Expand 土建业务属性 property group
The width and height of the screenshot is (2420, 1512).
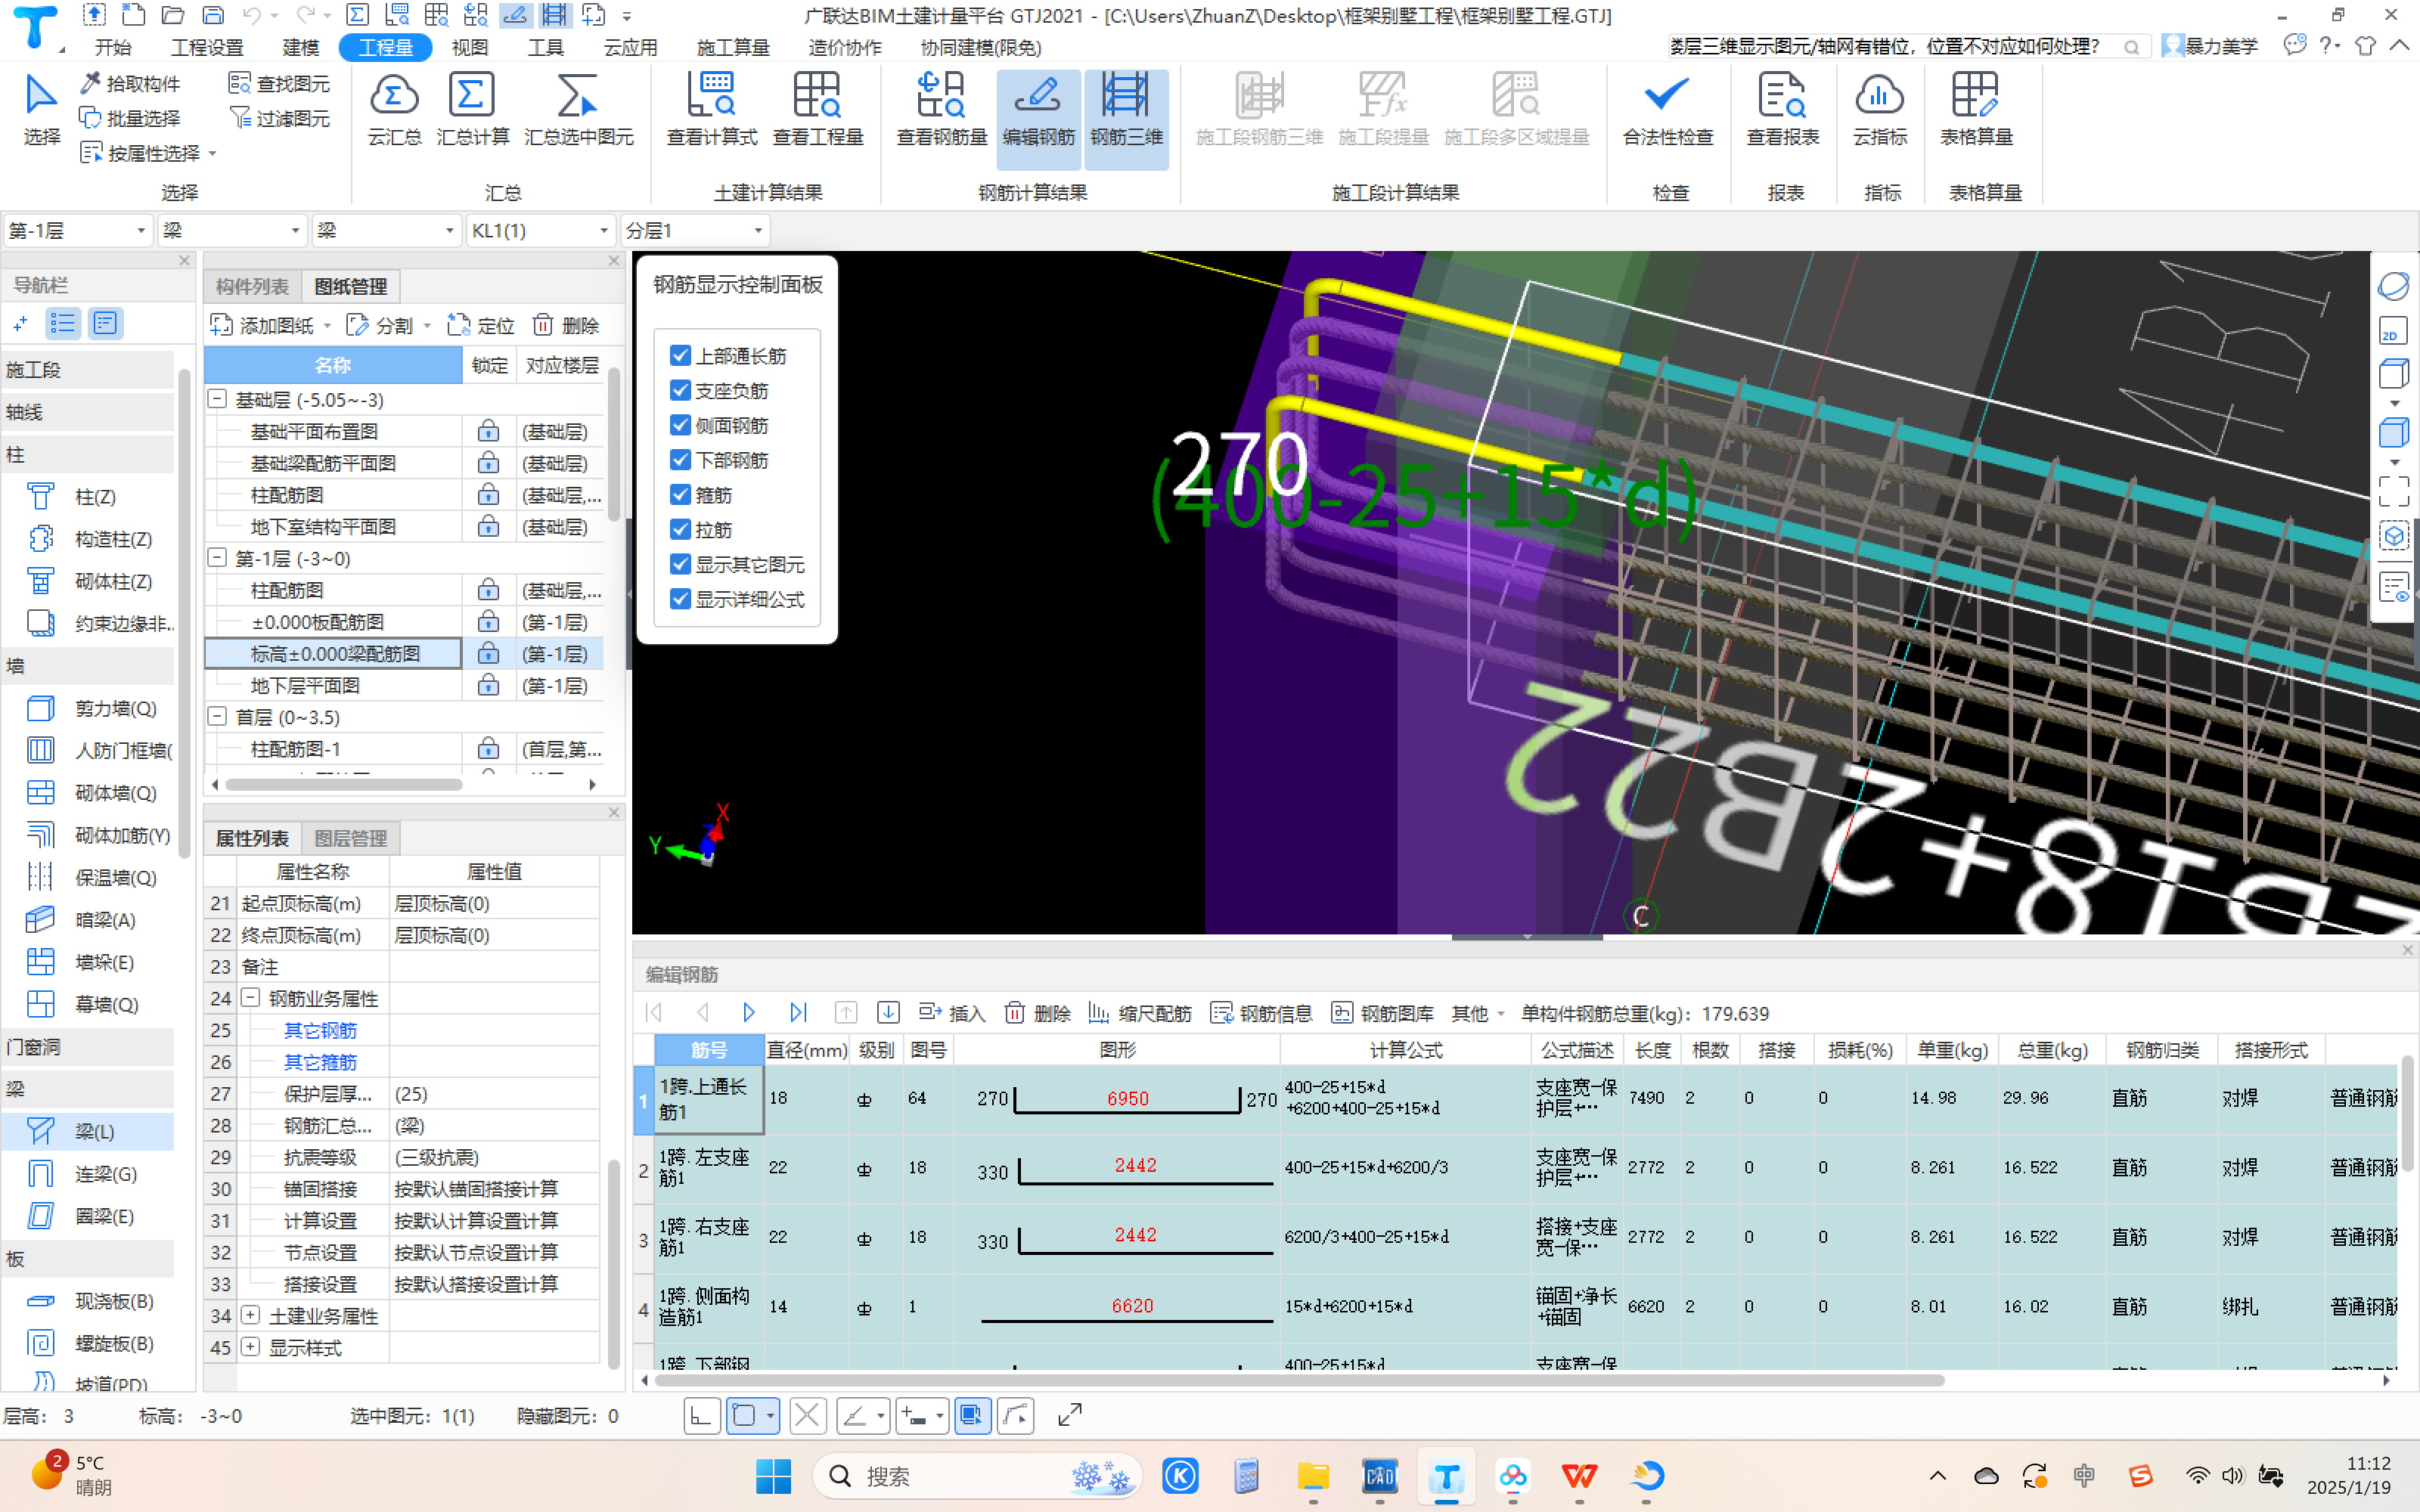tap(251, 1315)
